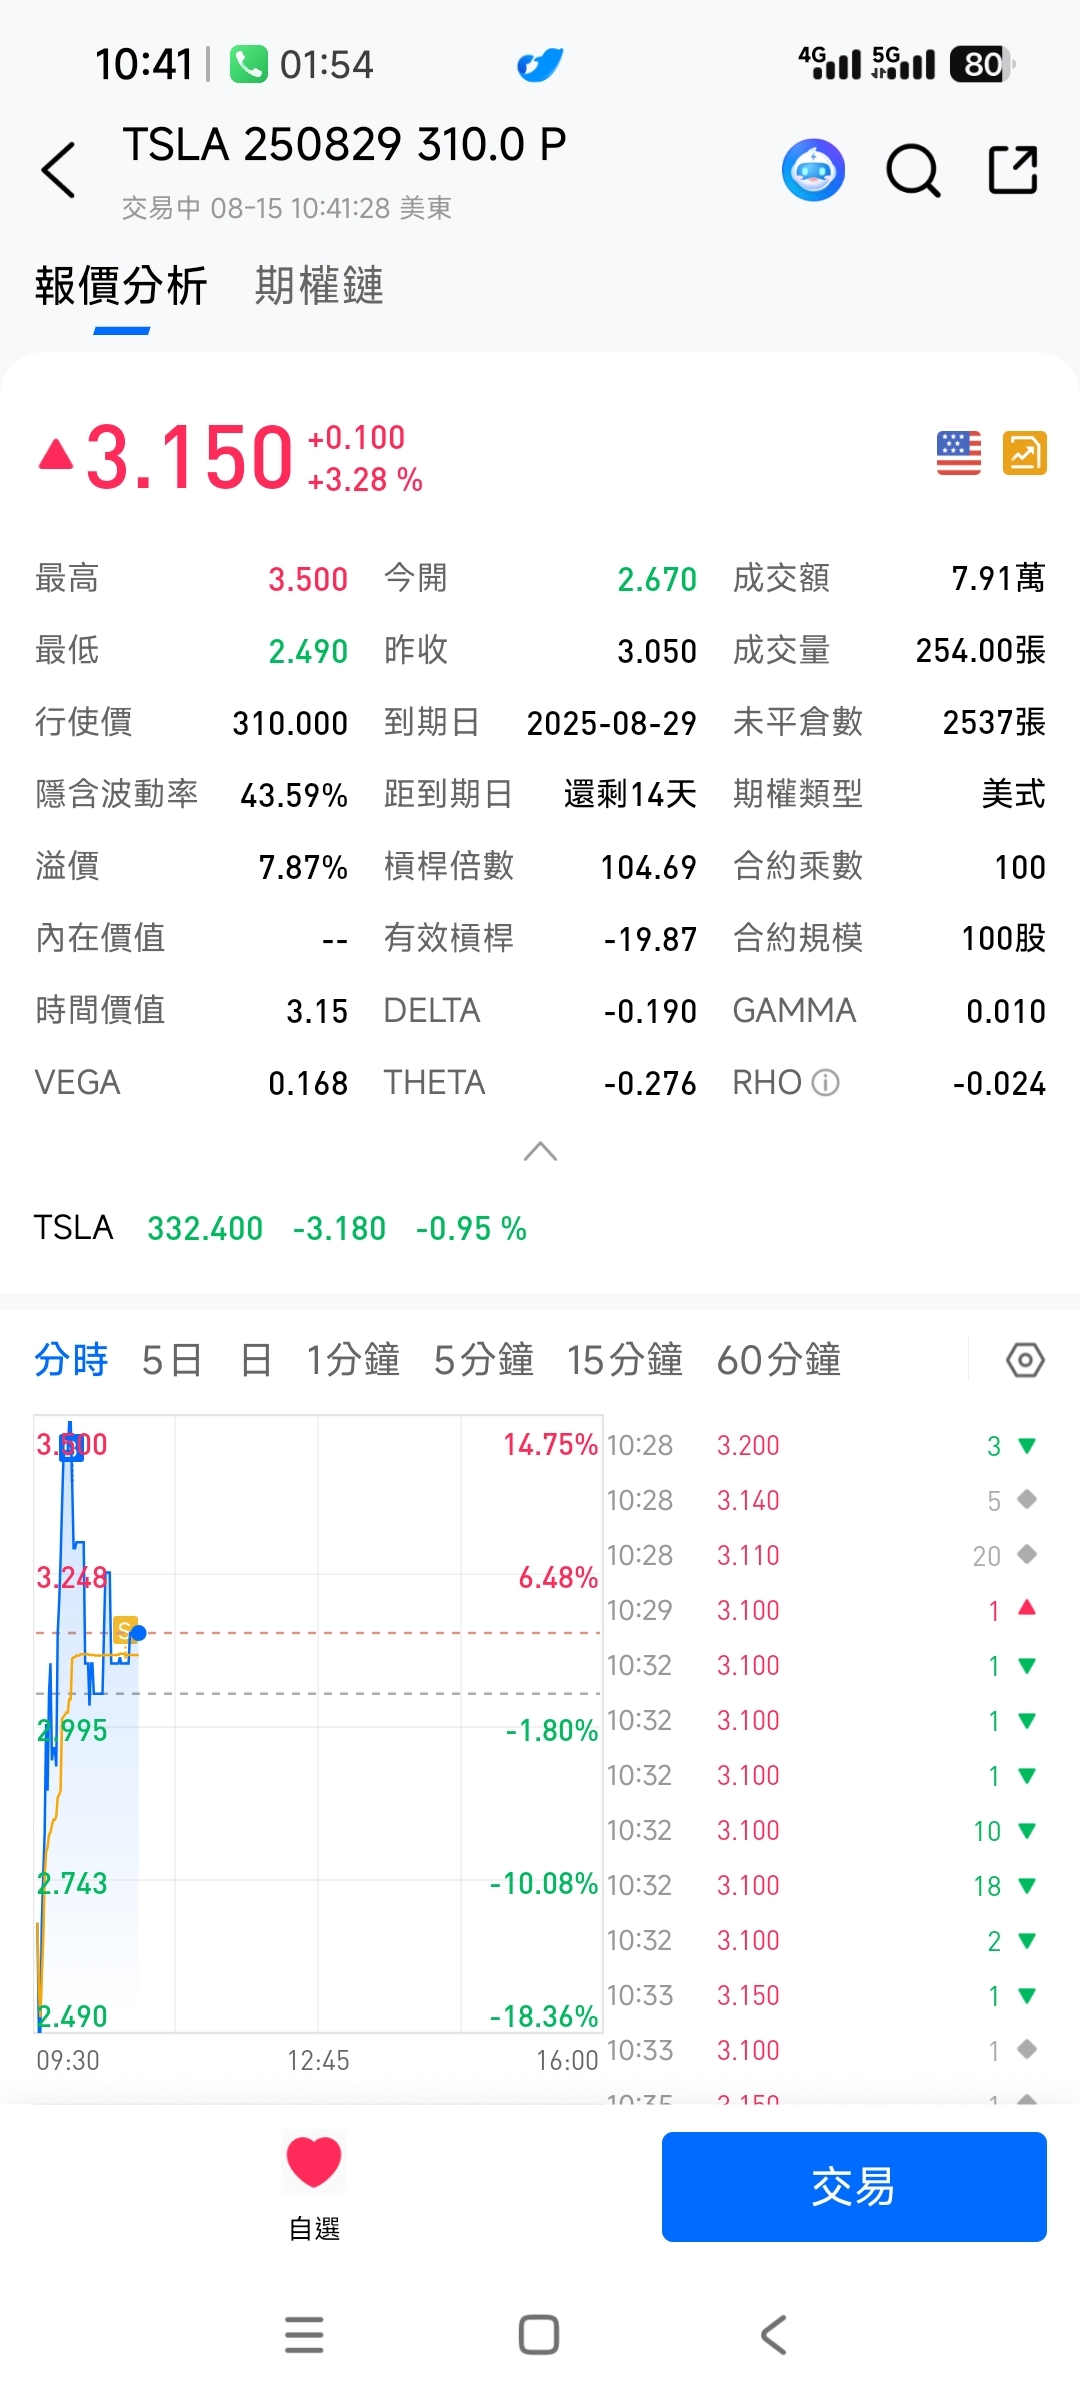Tap the 槓桿倍數 104.69 value
Image resolution: width=1080 pixels, height=2400 pixels.
tap(648, 867)
